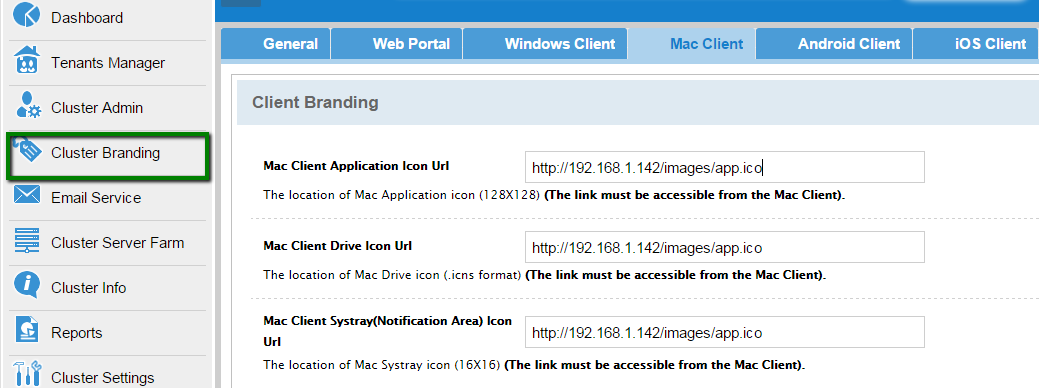Click the Cluster Server Farm icon
The image size is (1039, 388).
pyautogui.click(x=27, y=241)
